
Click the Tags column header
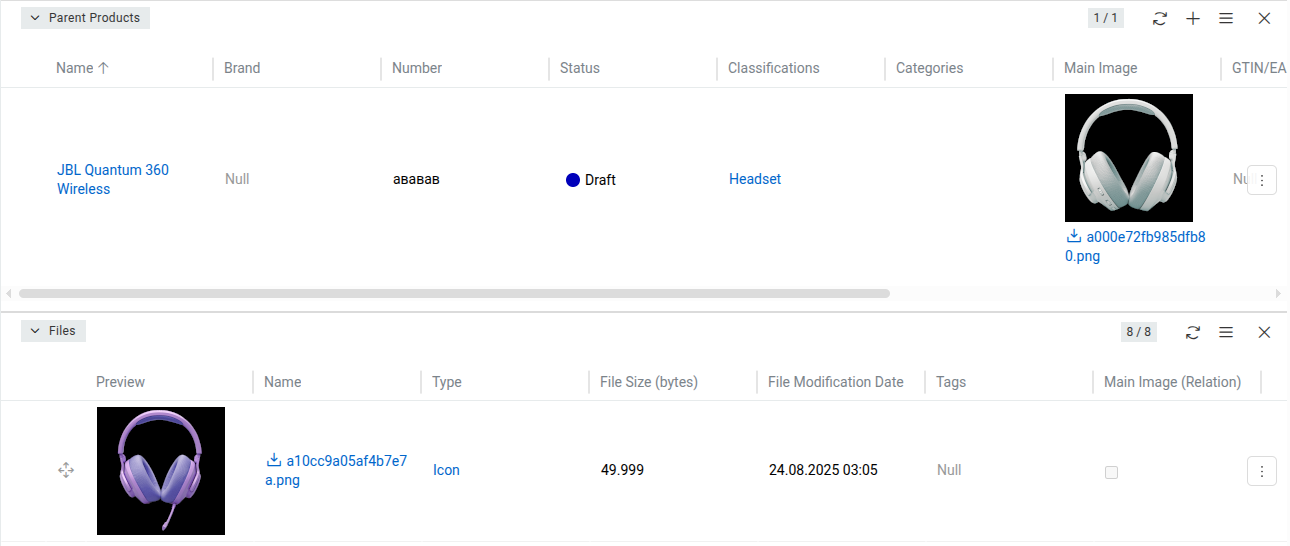pos(951,382)
